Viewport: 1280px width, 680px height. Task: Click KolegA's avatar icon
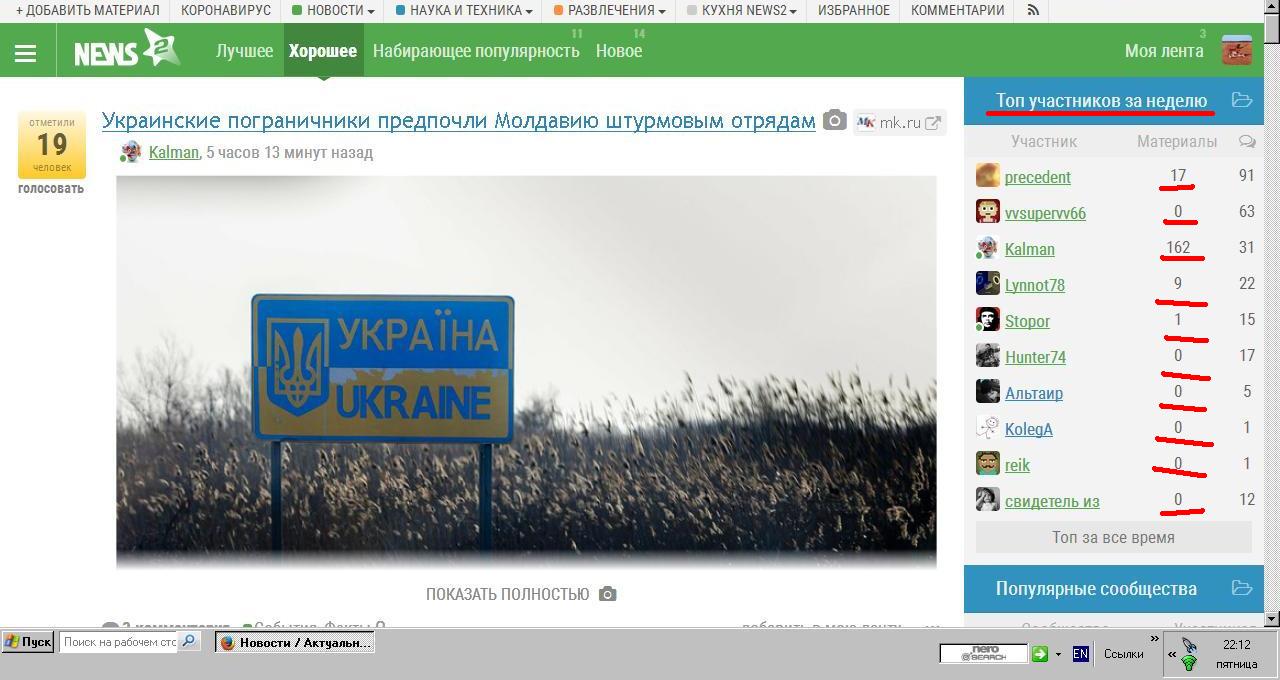988,428
